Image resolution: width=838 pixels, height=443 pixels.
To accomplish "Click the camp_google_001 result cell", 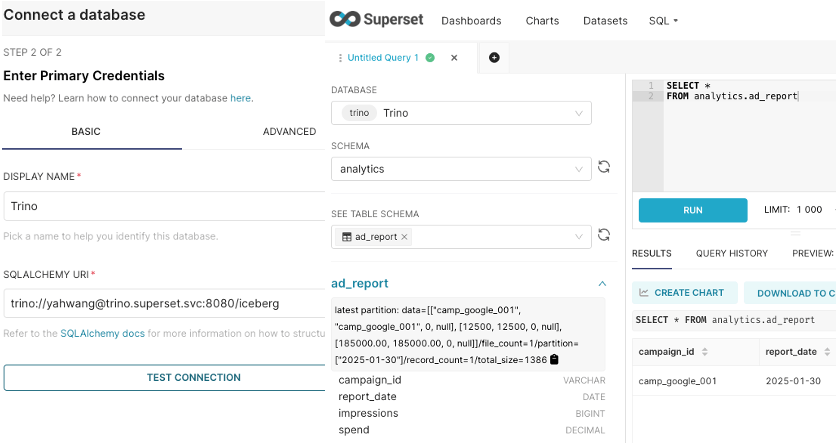I will pos(678,381).
